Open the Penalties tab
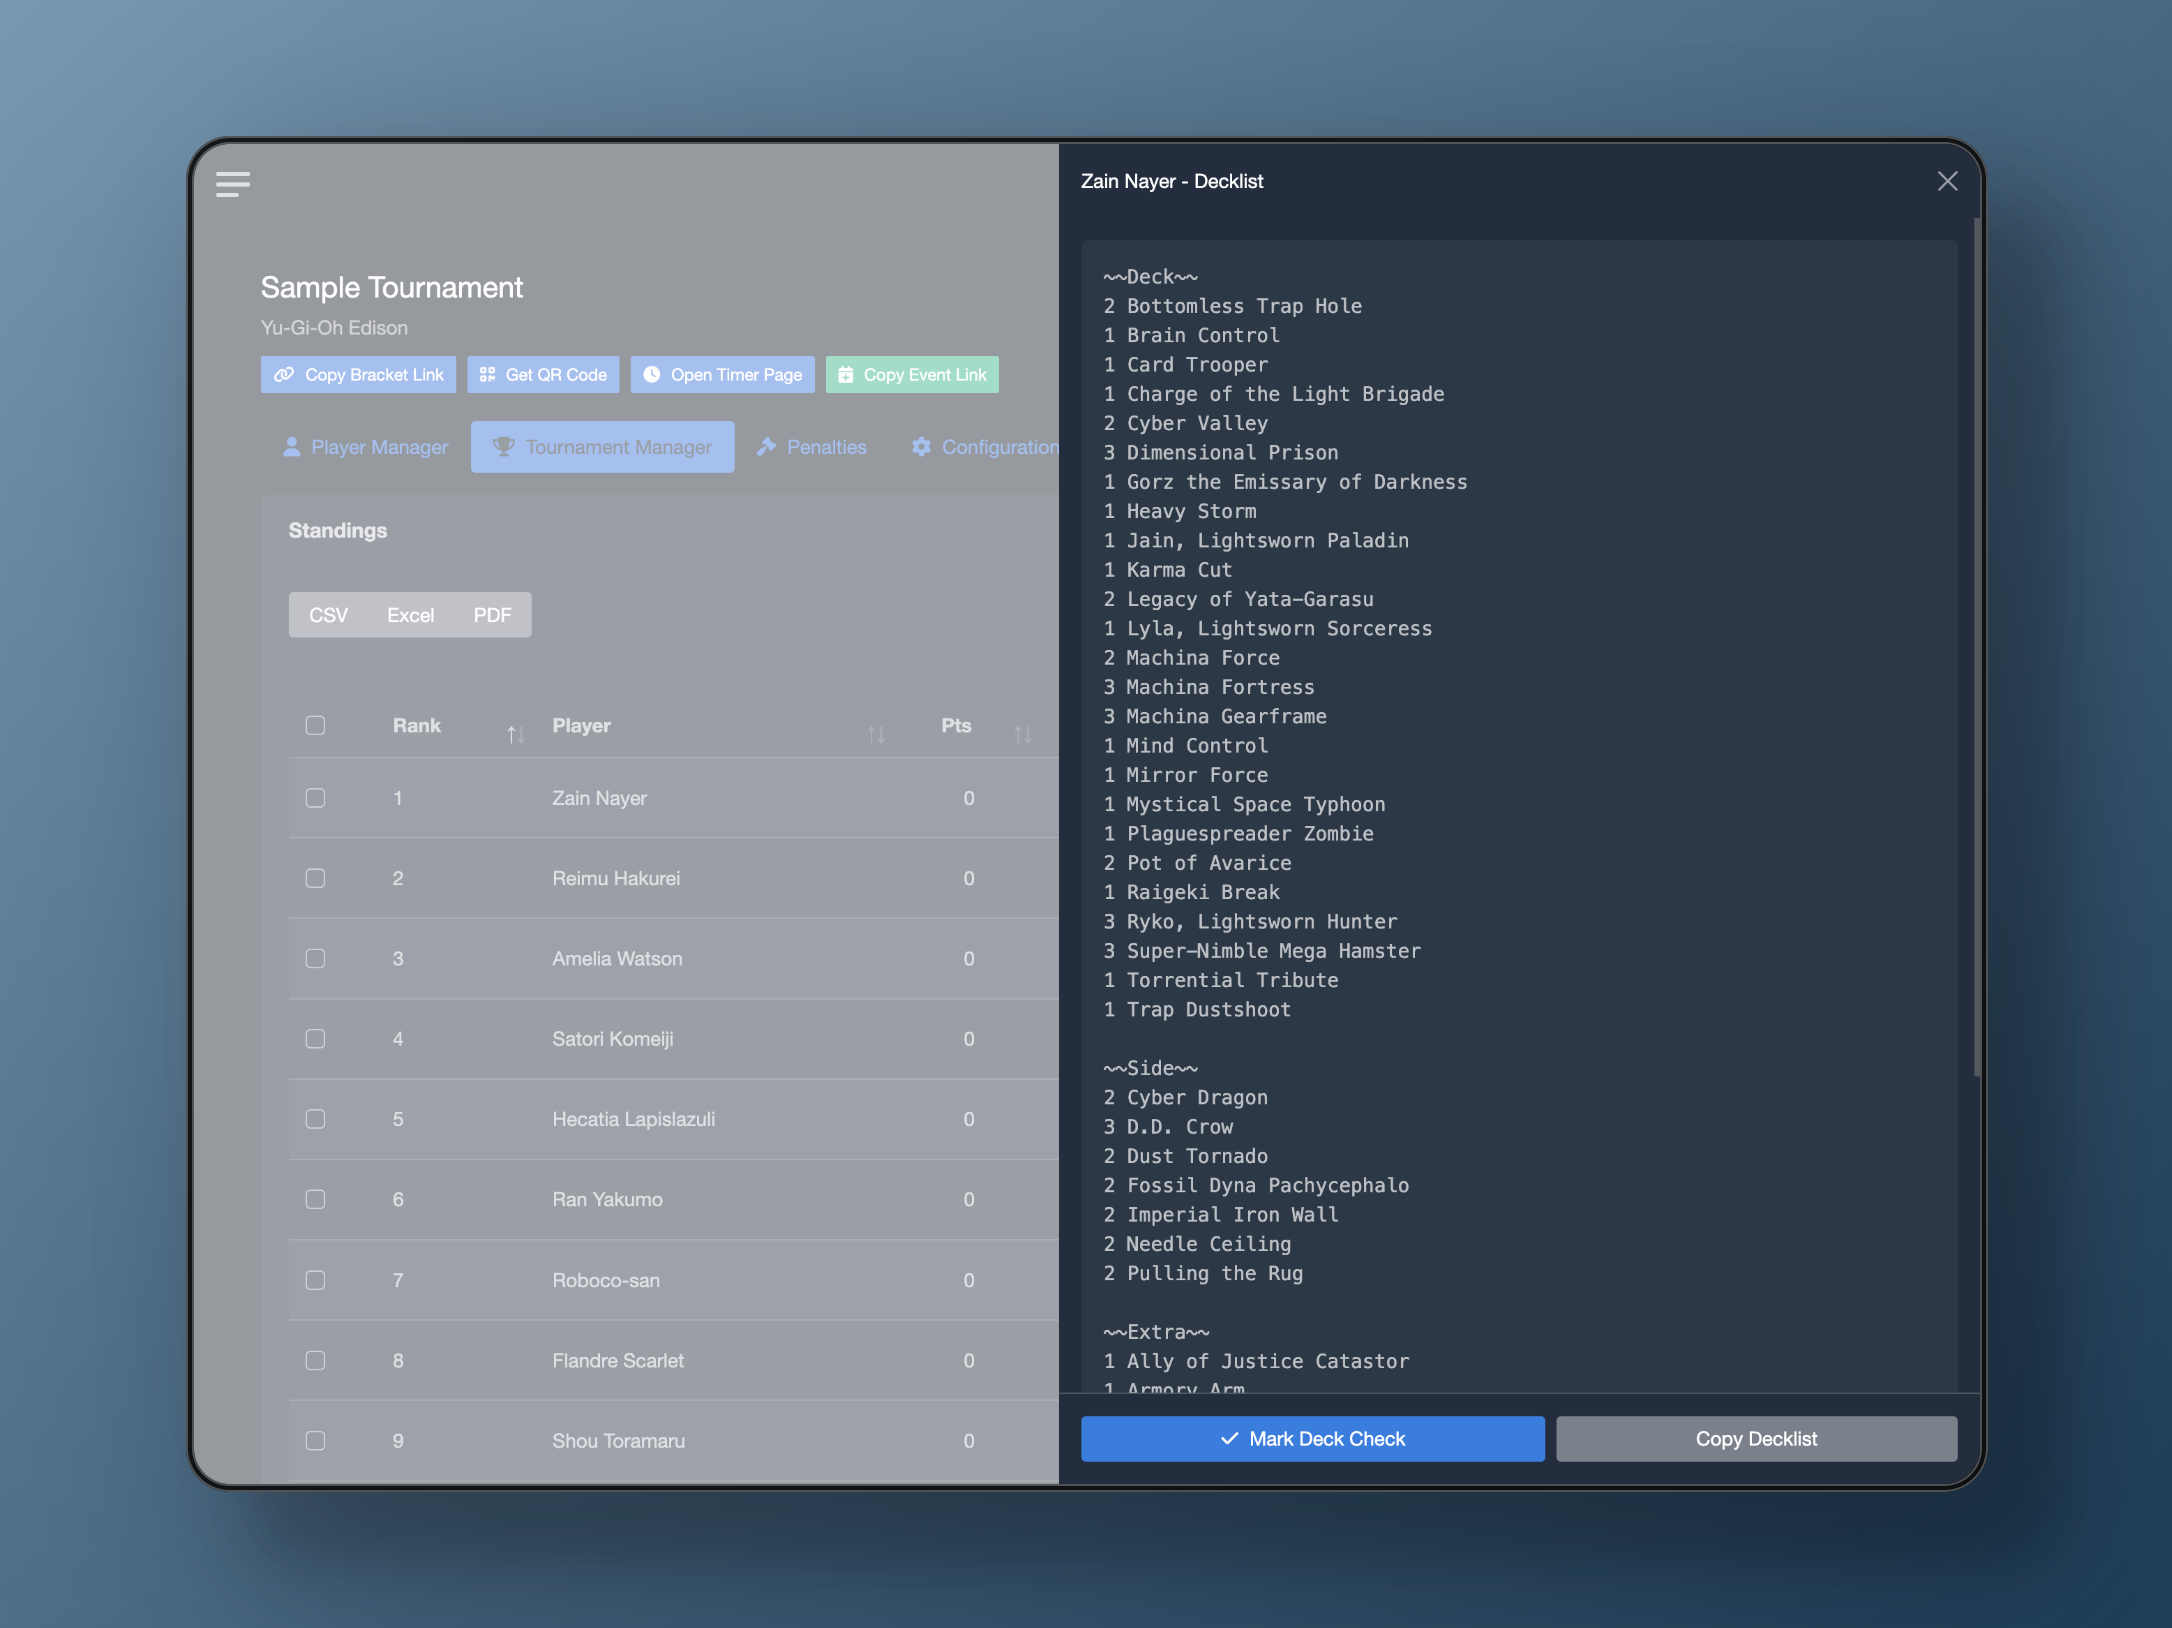The width and height of the screenshot is (2172, 1628). (x=811, y=447)
